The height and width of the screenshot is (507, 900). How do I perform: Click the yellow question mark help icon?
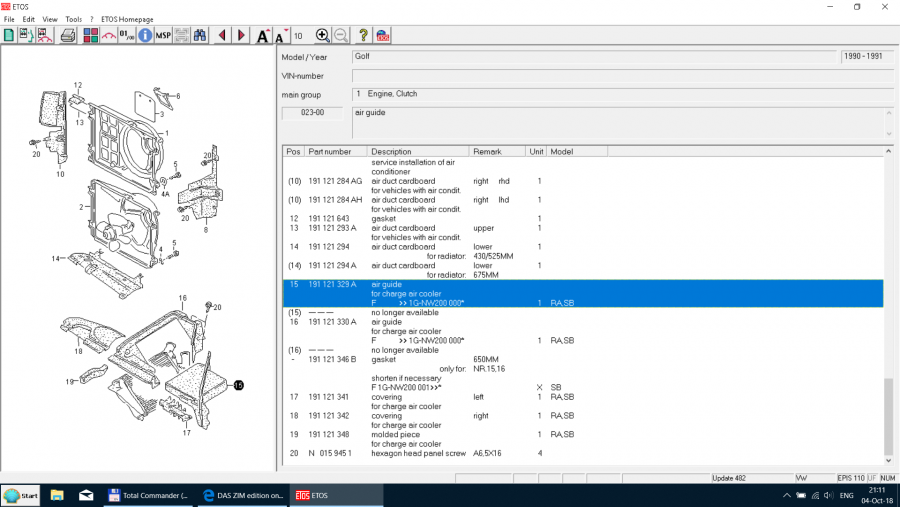click(x=363, y=36)
